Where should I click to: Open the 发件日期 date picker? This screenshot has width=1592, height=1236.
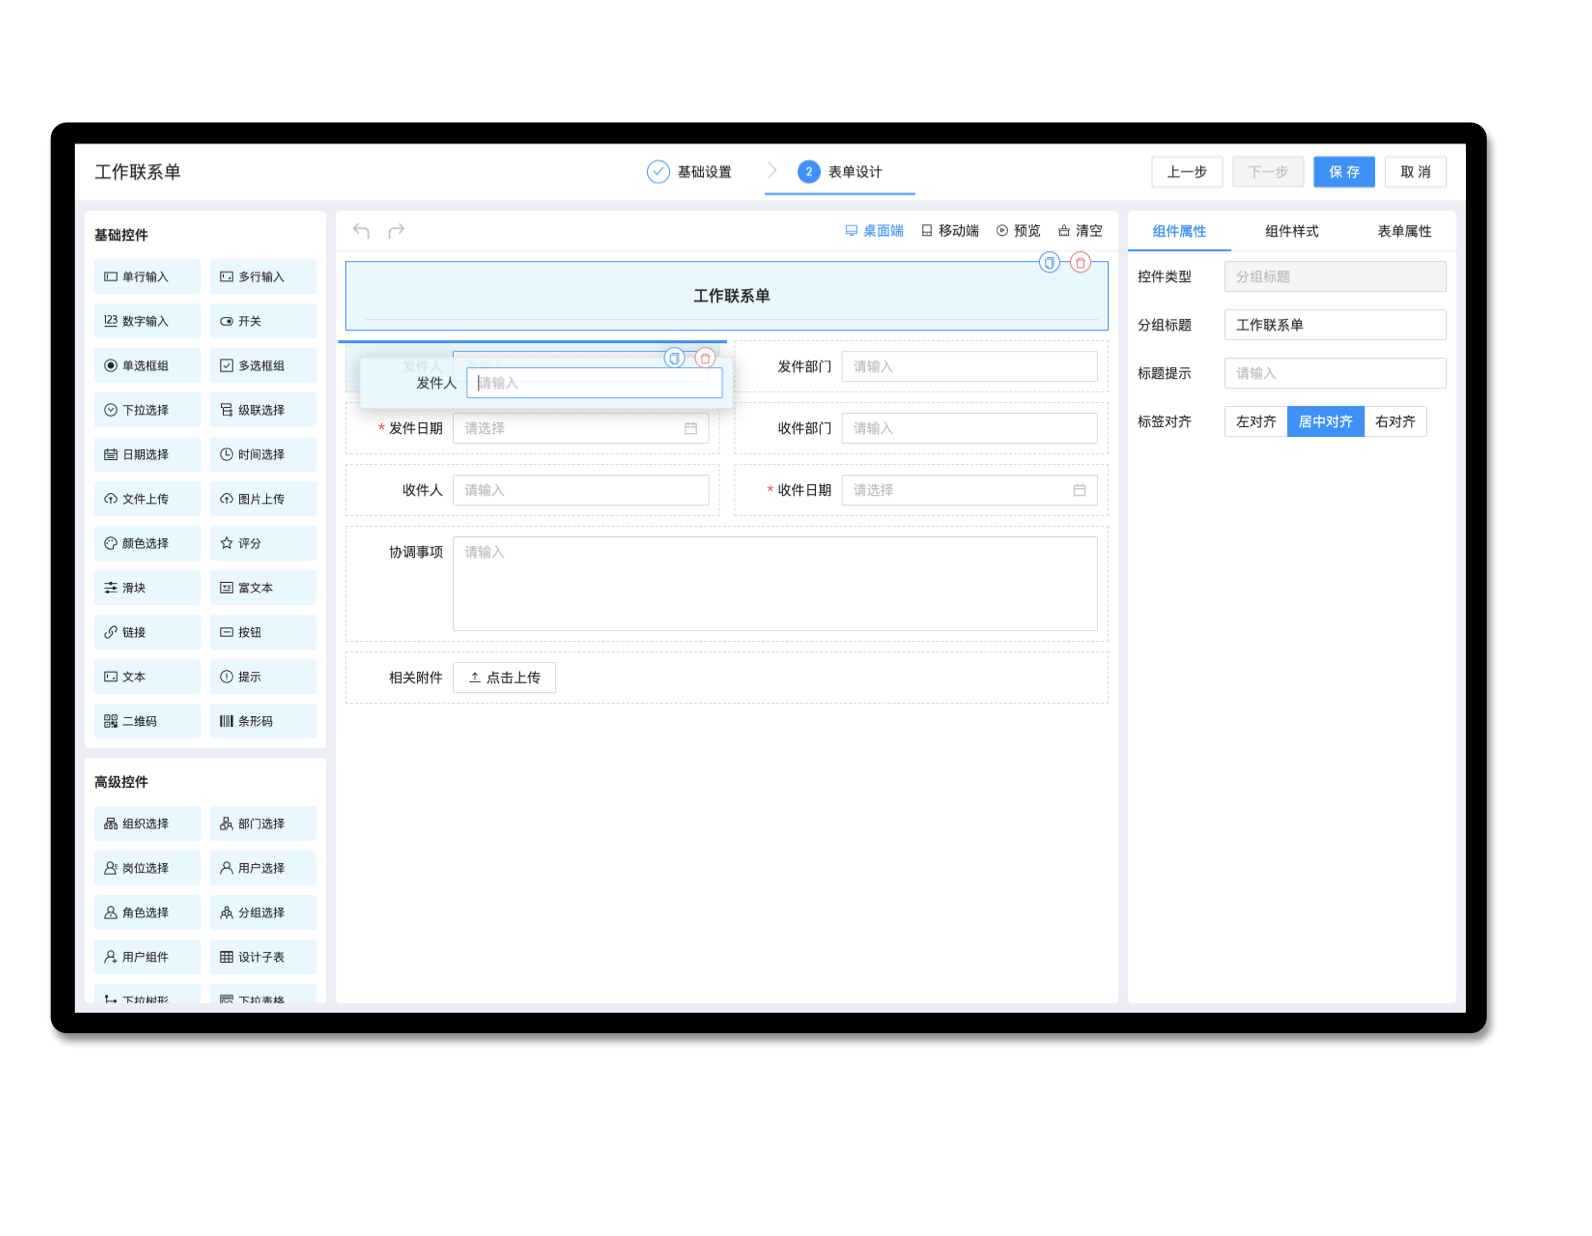tap(580, 428)
